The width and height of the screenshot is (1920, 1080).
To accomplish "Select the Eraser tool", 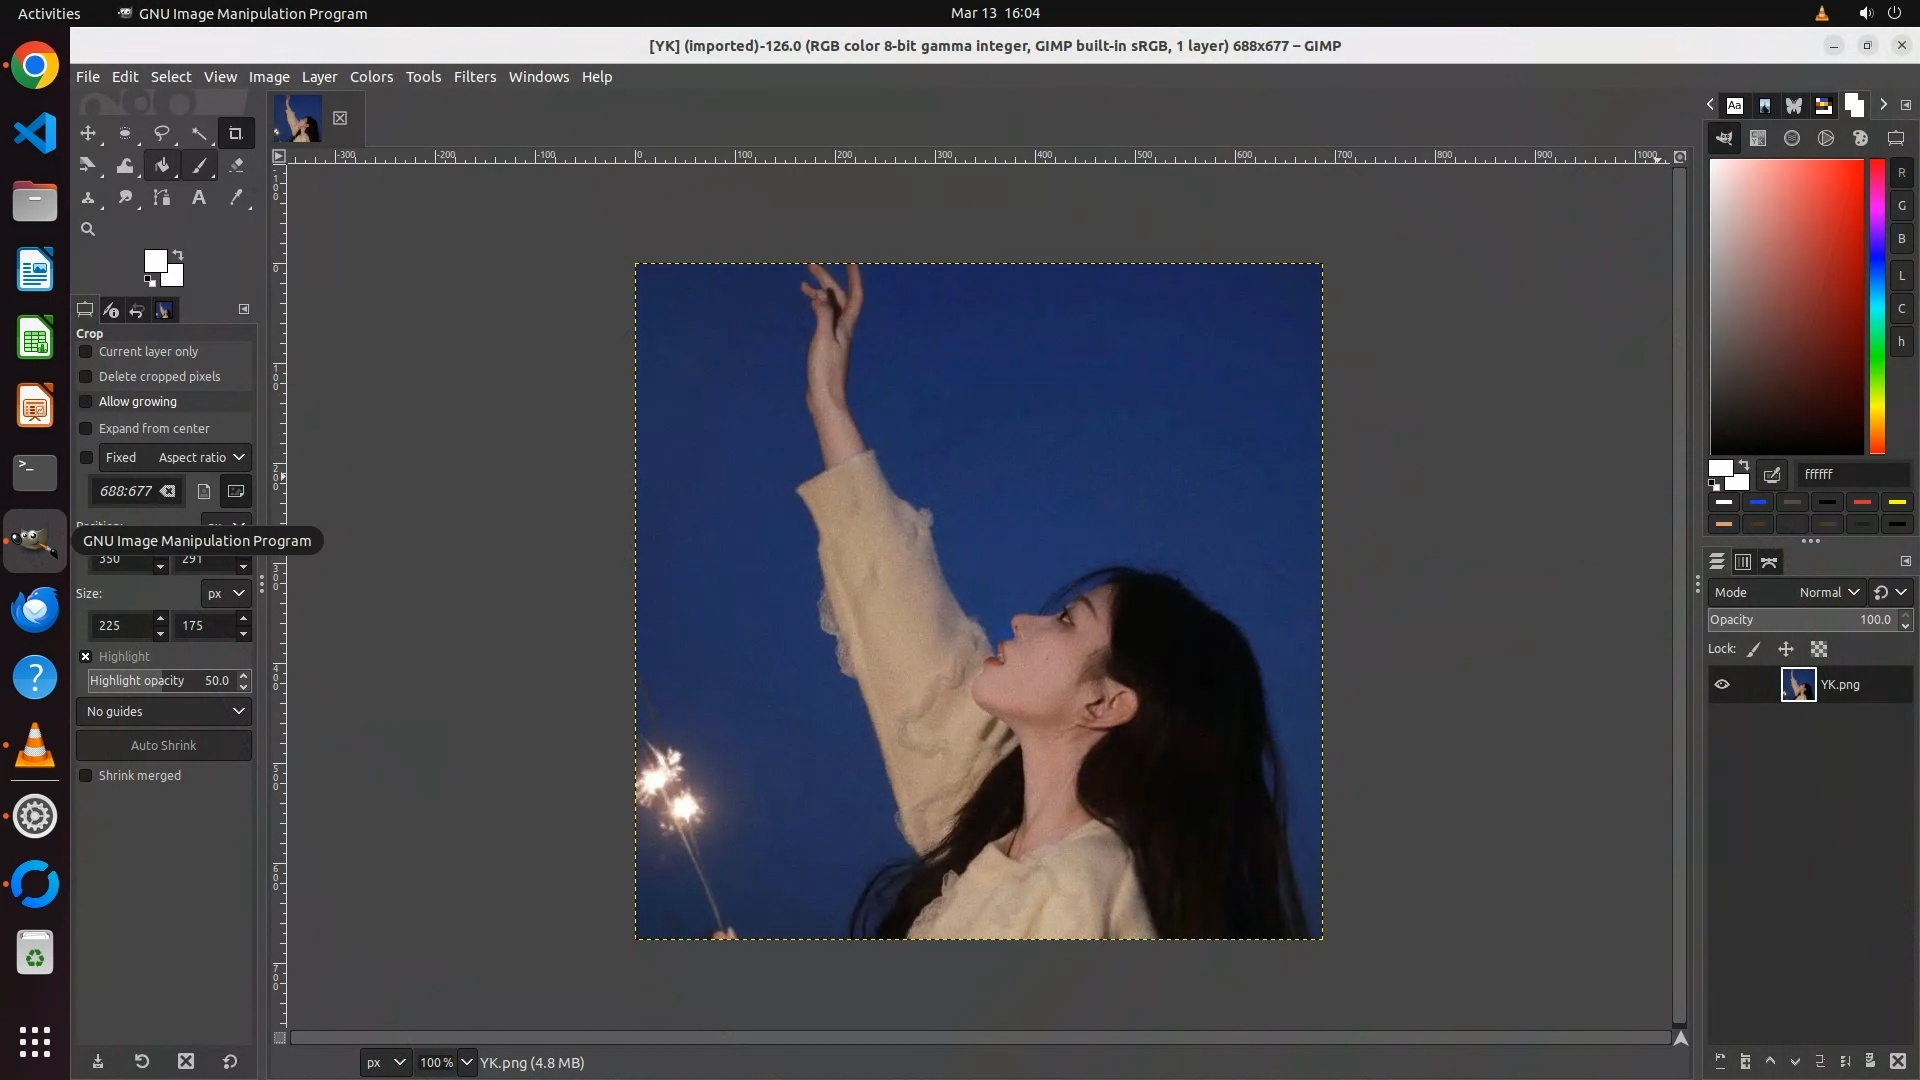I will pyautogui.click(x=236, y=166).
